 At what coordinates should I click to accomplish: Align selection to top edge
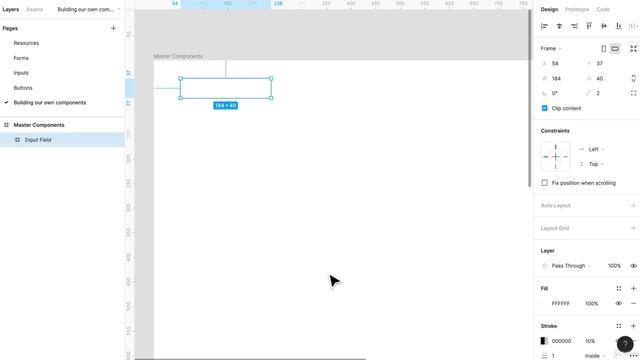(x=589, y=26)
